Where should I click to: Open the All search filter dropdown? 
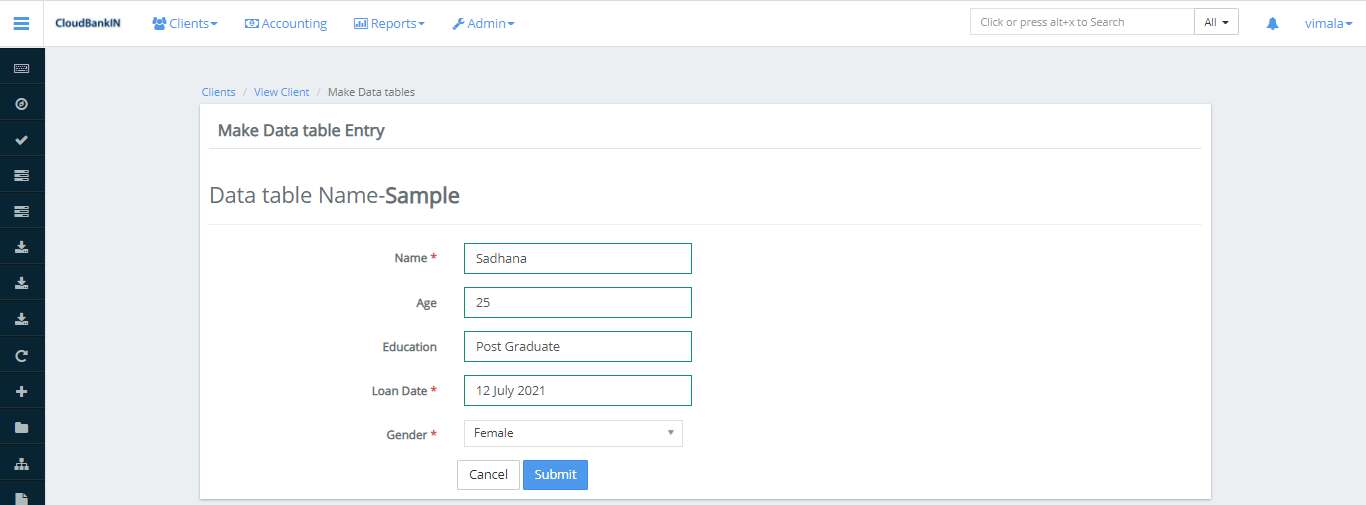tap(1216, 22)
